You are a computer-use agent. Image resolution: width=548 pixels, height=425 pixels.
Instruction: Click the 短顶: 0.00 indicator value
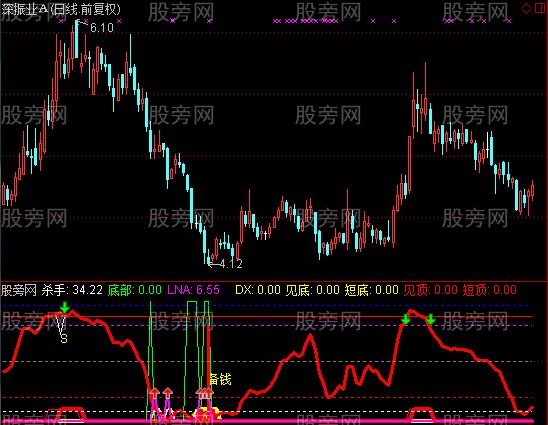click(x=490, y=290)
